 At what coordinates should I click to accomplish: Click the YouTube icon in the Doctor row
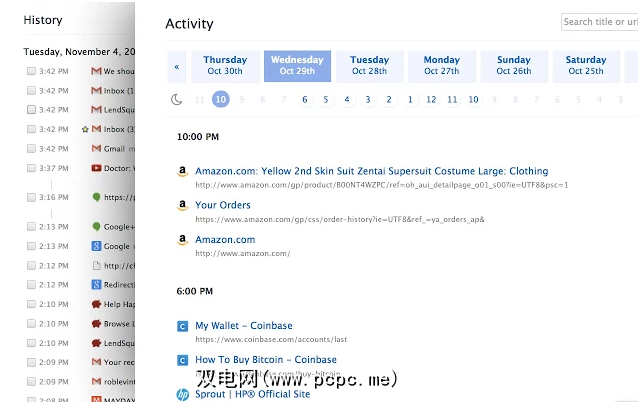pyautogui.click(x=96, y=168)
